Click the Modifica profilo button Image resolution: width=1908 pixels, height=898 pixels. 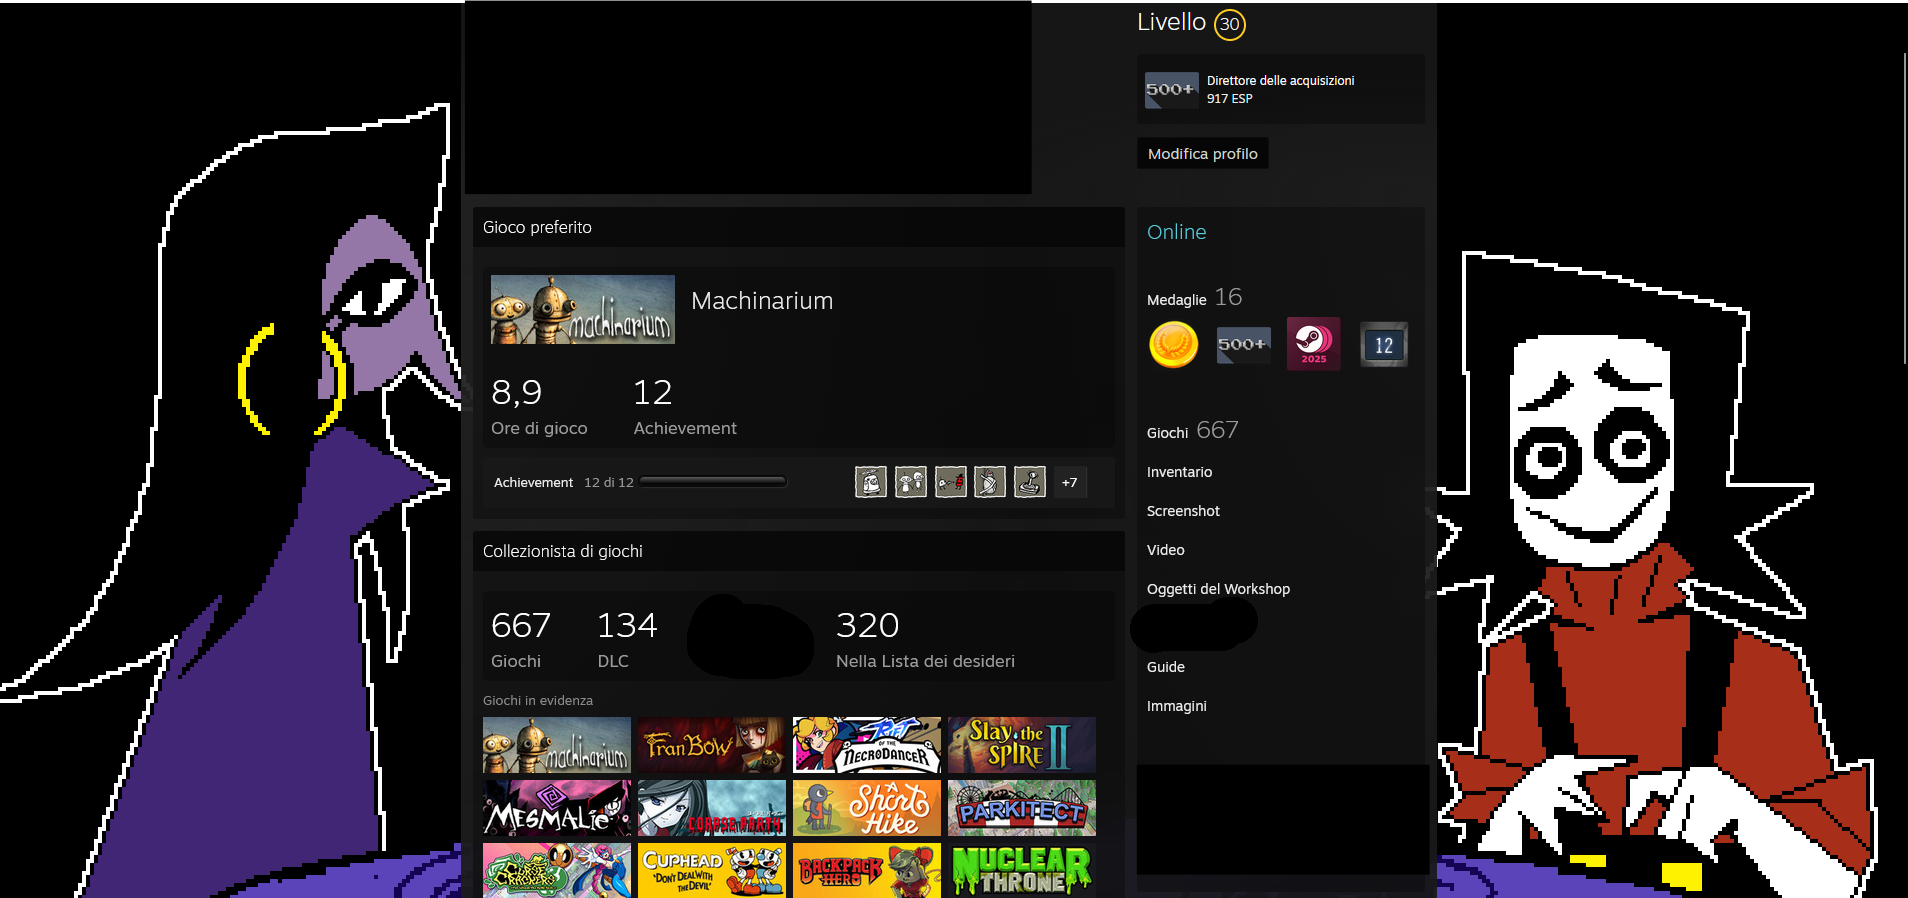[x=1202, y=154]
